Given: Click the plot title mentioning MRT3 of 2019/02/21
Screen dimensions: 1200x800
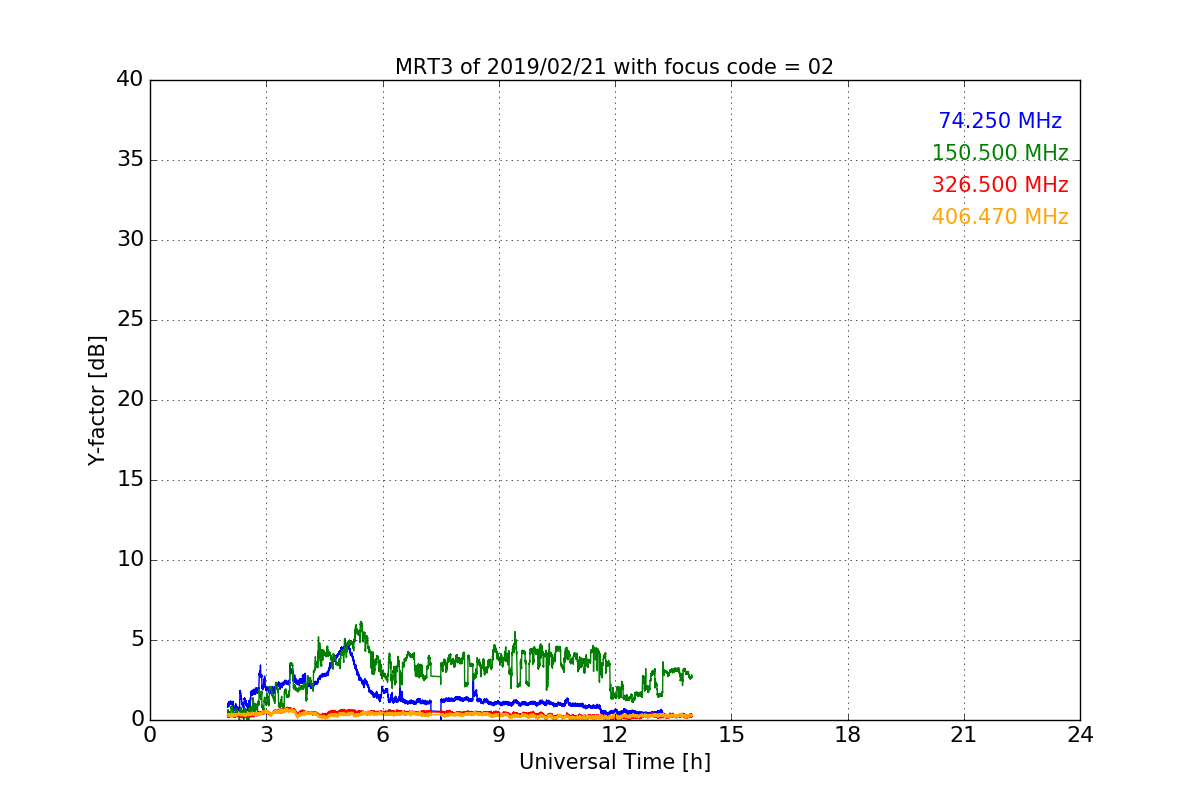Looking at the screenshot, I should pos(614,67).
